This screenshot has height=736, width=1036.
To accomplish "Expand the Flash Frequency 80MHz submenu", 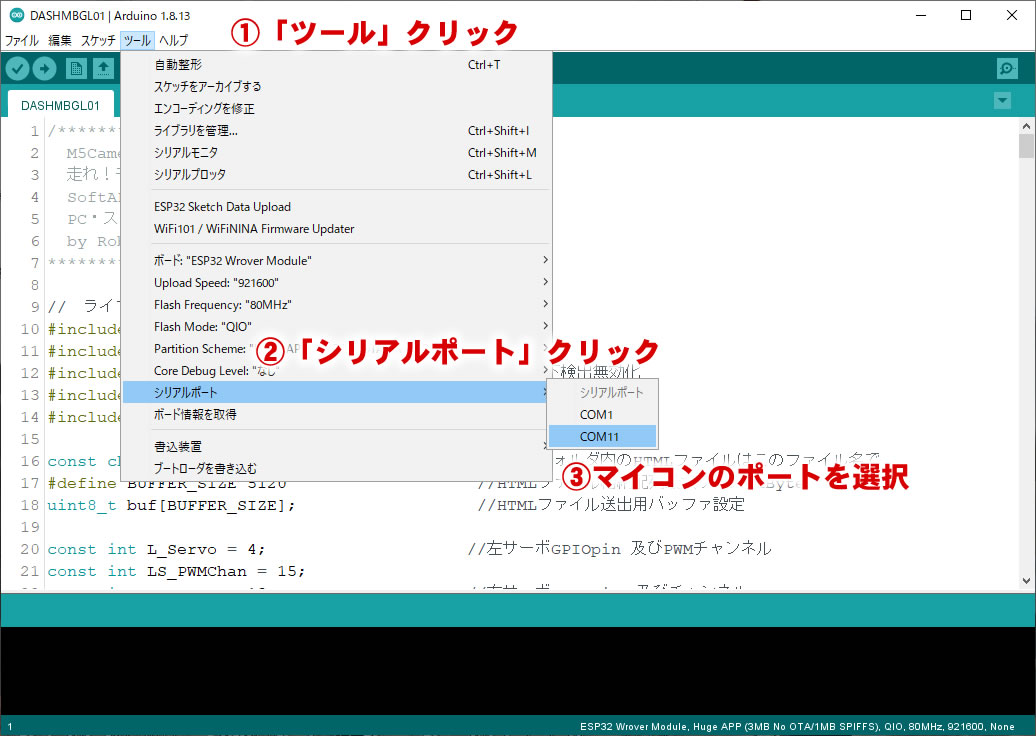I will 337,305.
